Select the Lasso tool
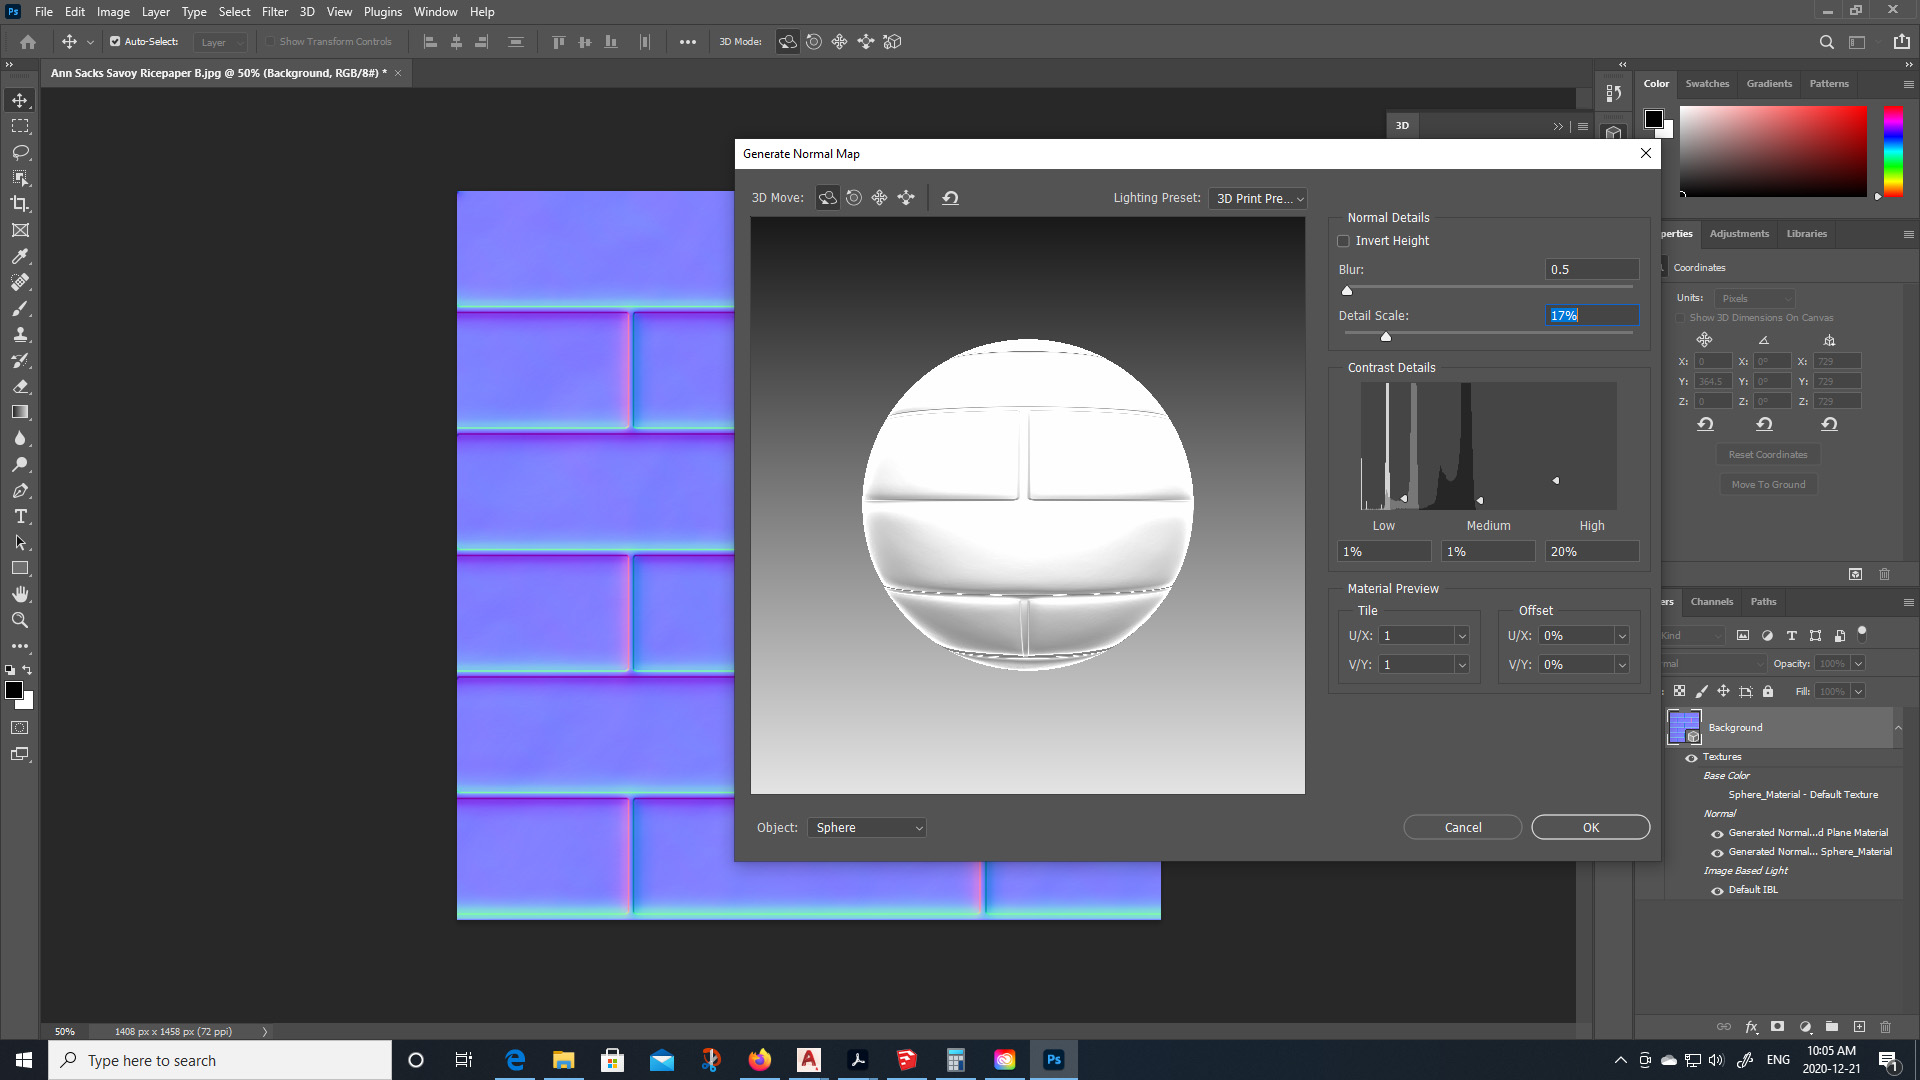Viewport: 1920px width, 1080px height. pyautogui.click(x=20, y=152)
